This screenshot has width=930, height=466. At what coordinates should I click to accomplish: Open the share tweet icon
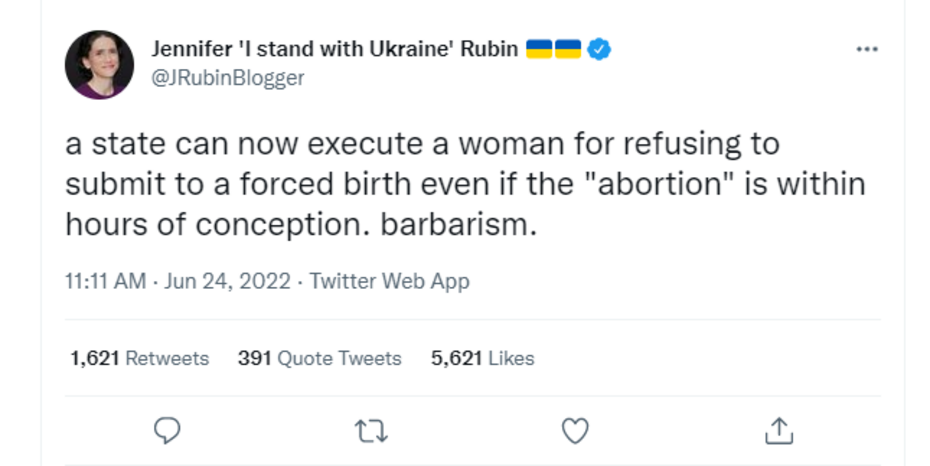click(778, 430)
